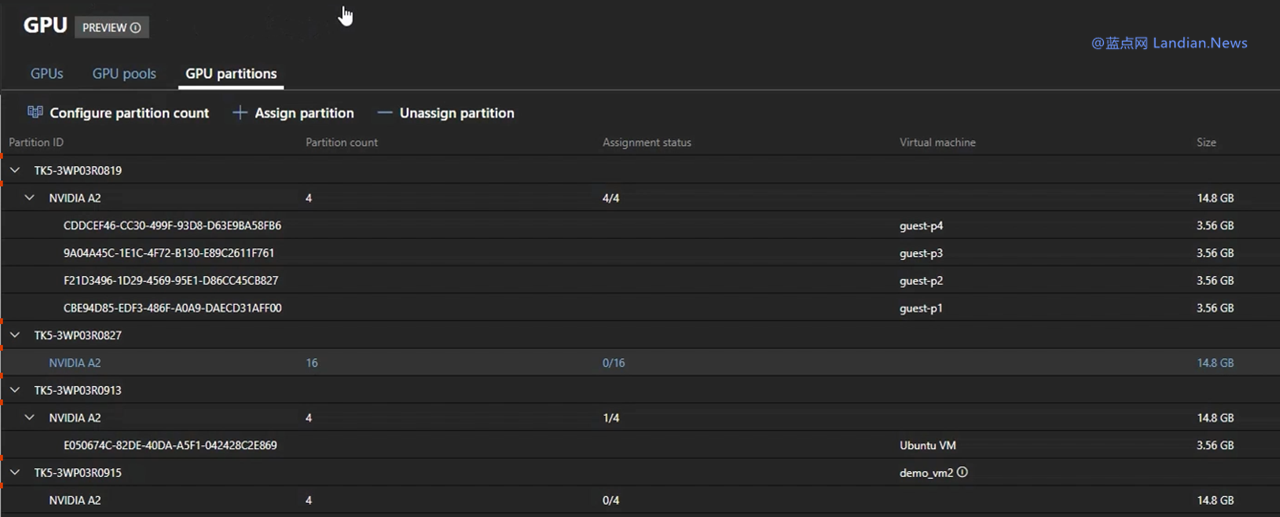Viewport: 1280px width, 517px height.
Task: Click the guest-p2 virtual machine cell
Action: (921, 281)
